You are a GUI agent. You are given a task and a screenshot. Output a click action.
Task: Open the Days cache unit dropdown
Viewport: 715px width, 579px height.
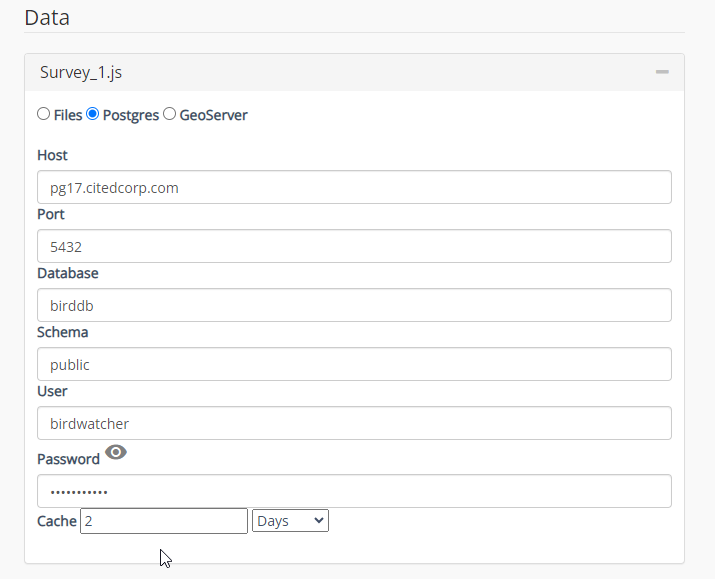click(x=290, y=521)
